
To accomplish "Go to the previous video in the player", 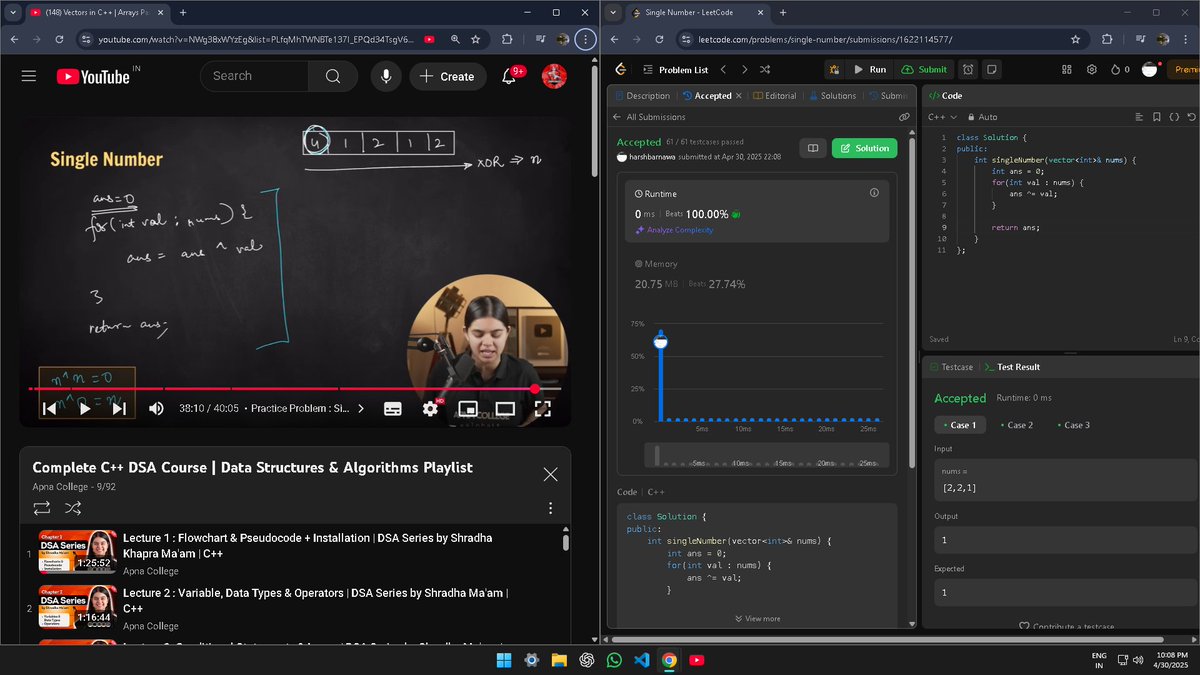I will pos(49,408).
